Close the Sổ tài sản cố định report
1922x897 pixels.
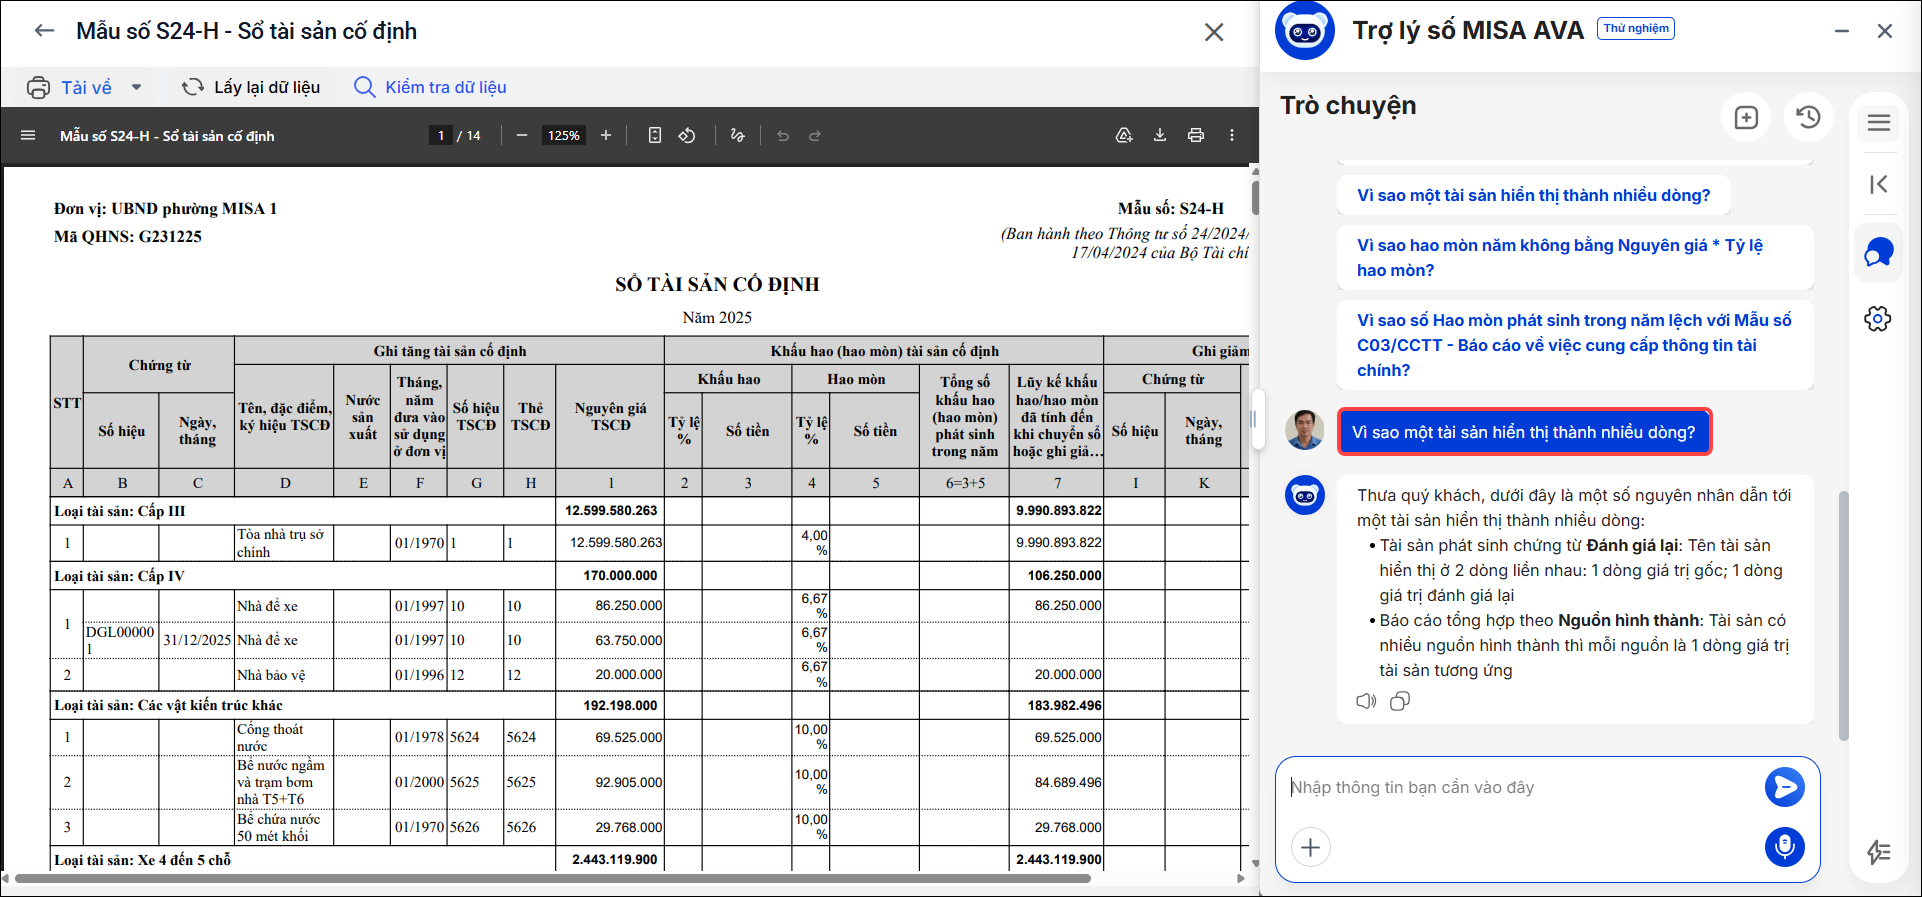[1214, 32]
